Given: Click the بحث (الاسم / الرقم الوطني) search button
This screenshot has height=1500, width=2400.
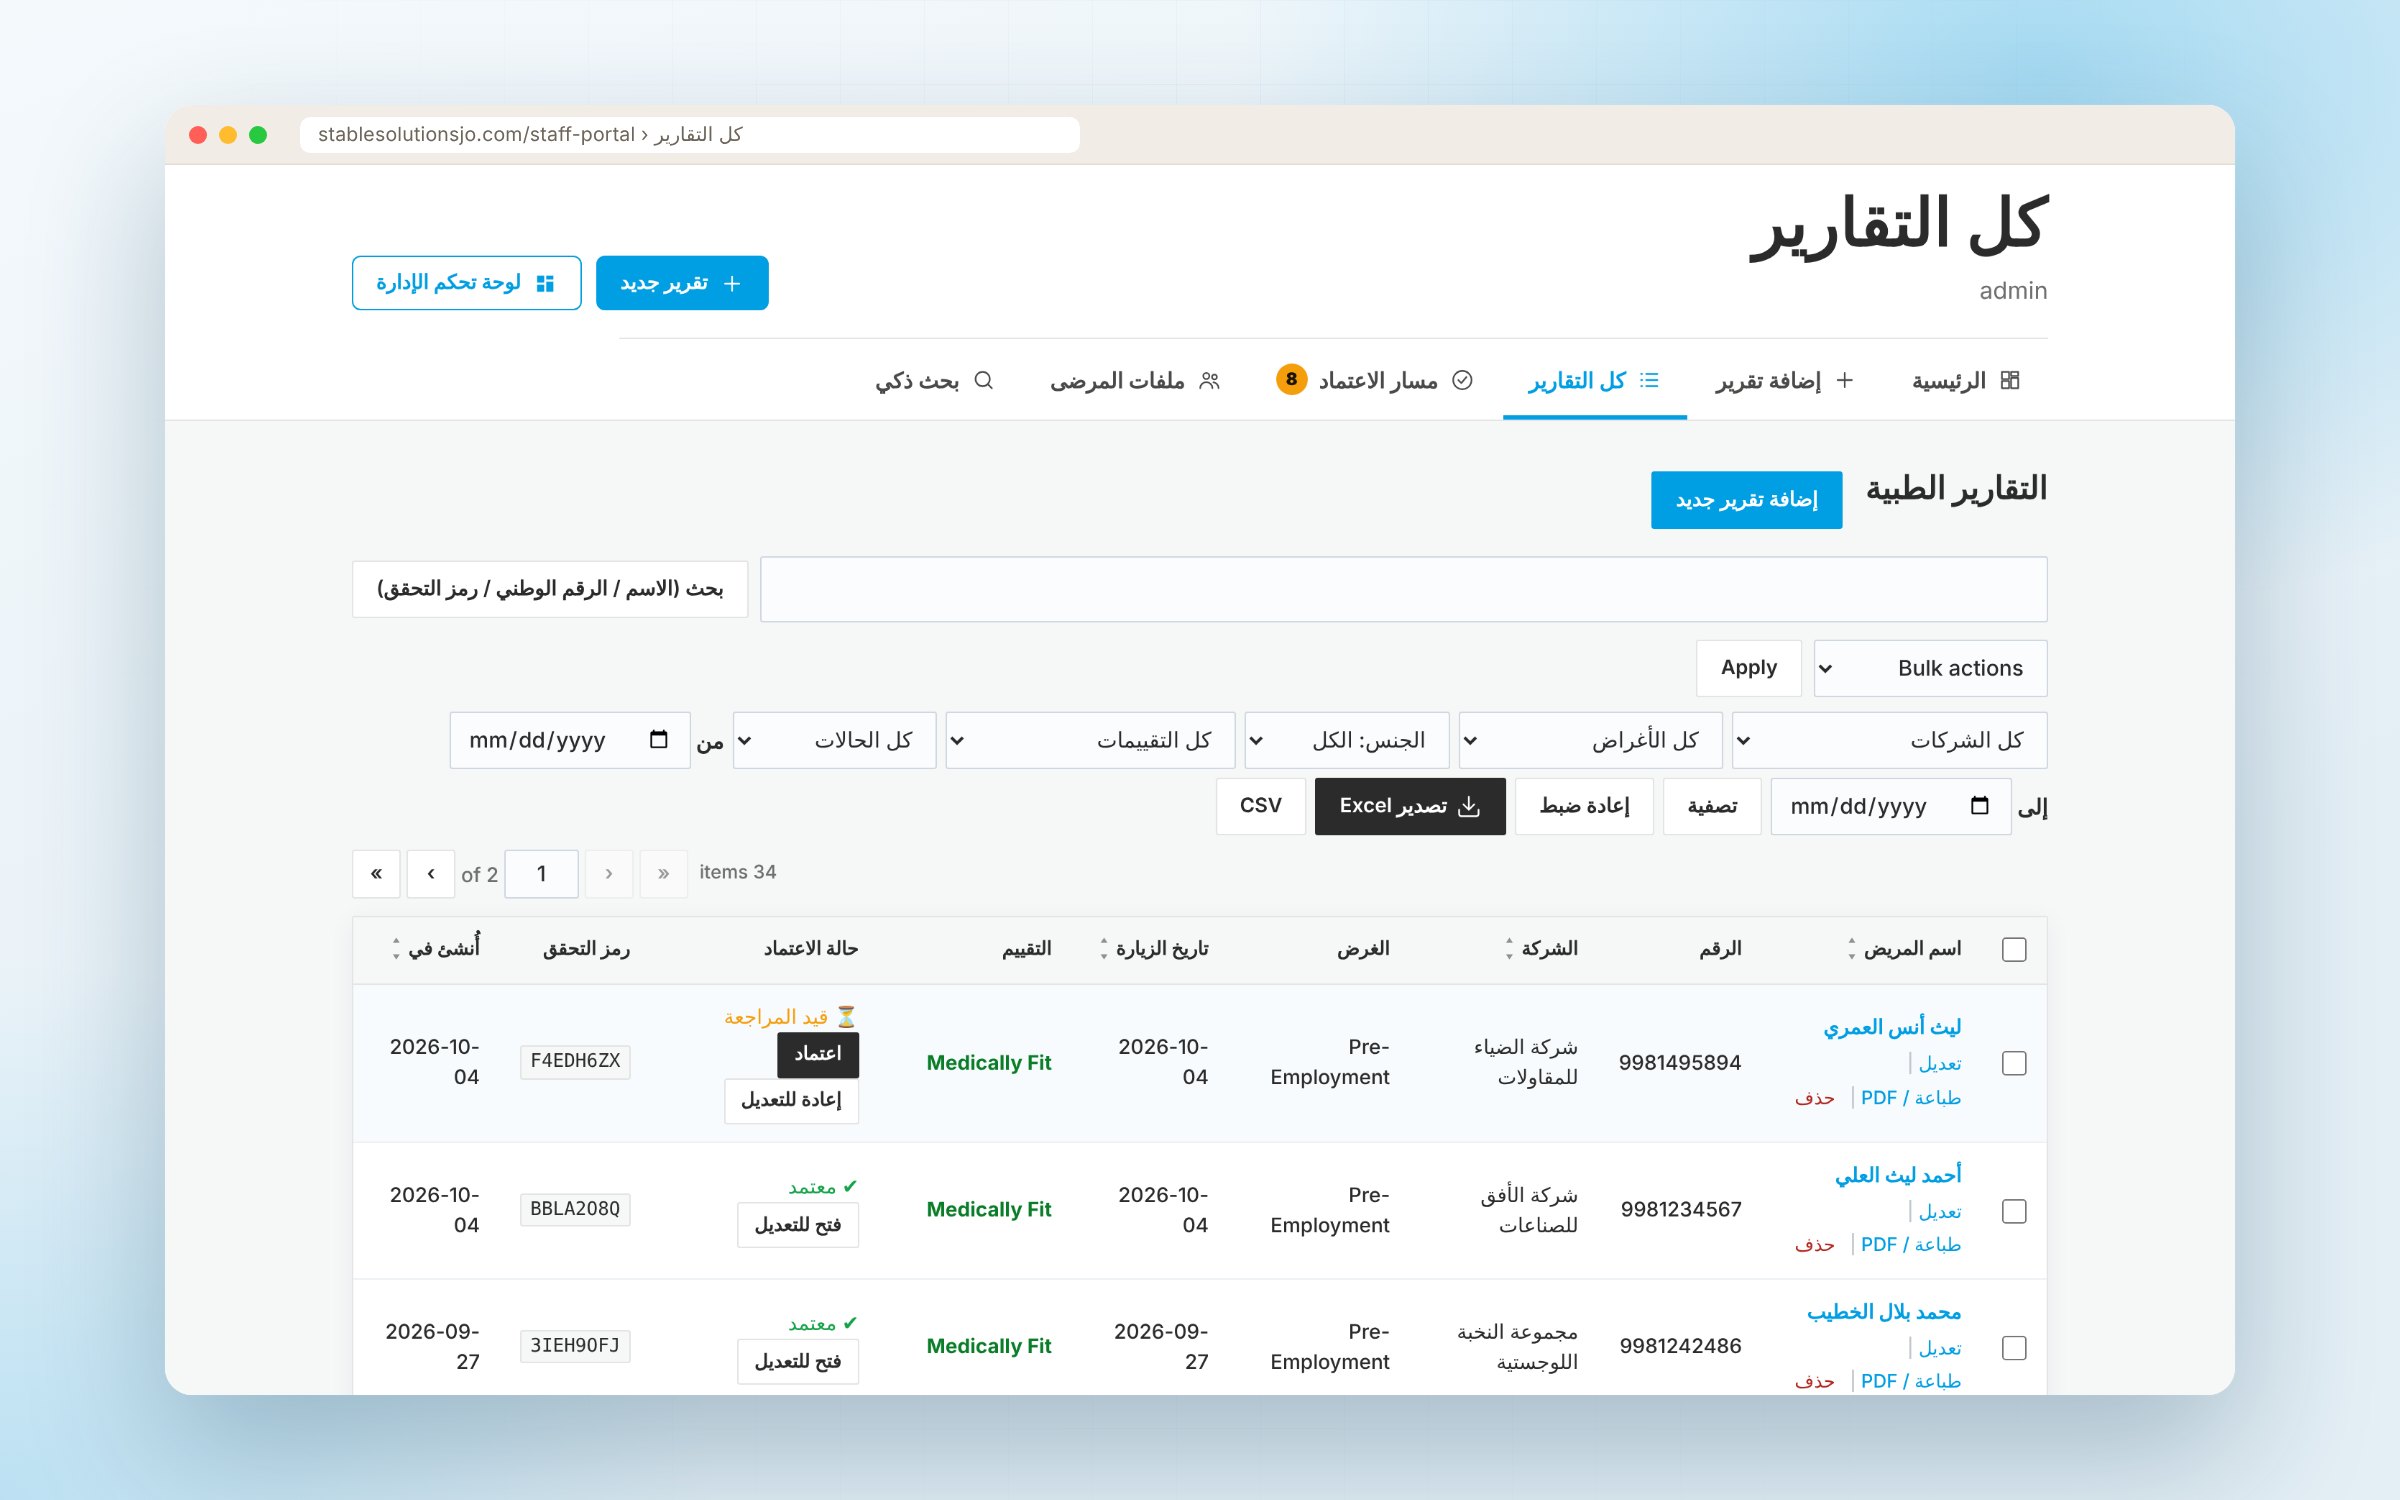Looking at the screenshot, I should [550, 589].
